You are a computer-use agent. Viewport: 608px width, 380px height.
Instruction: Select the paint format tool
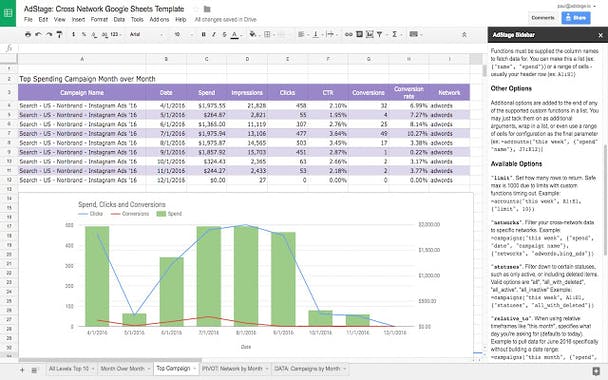pos(59,35)
